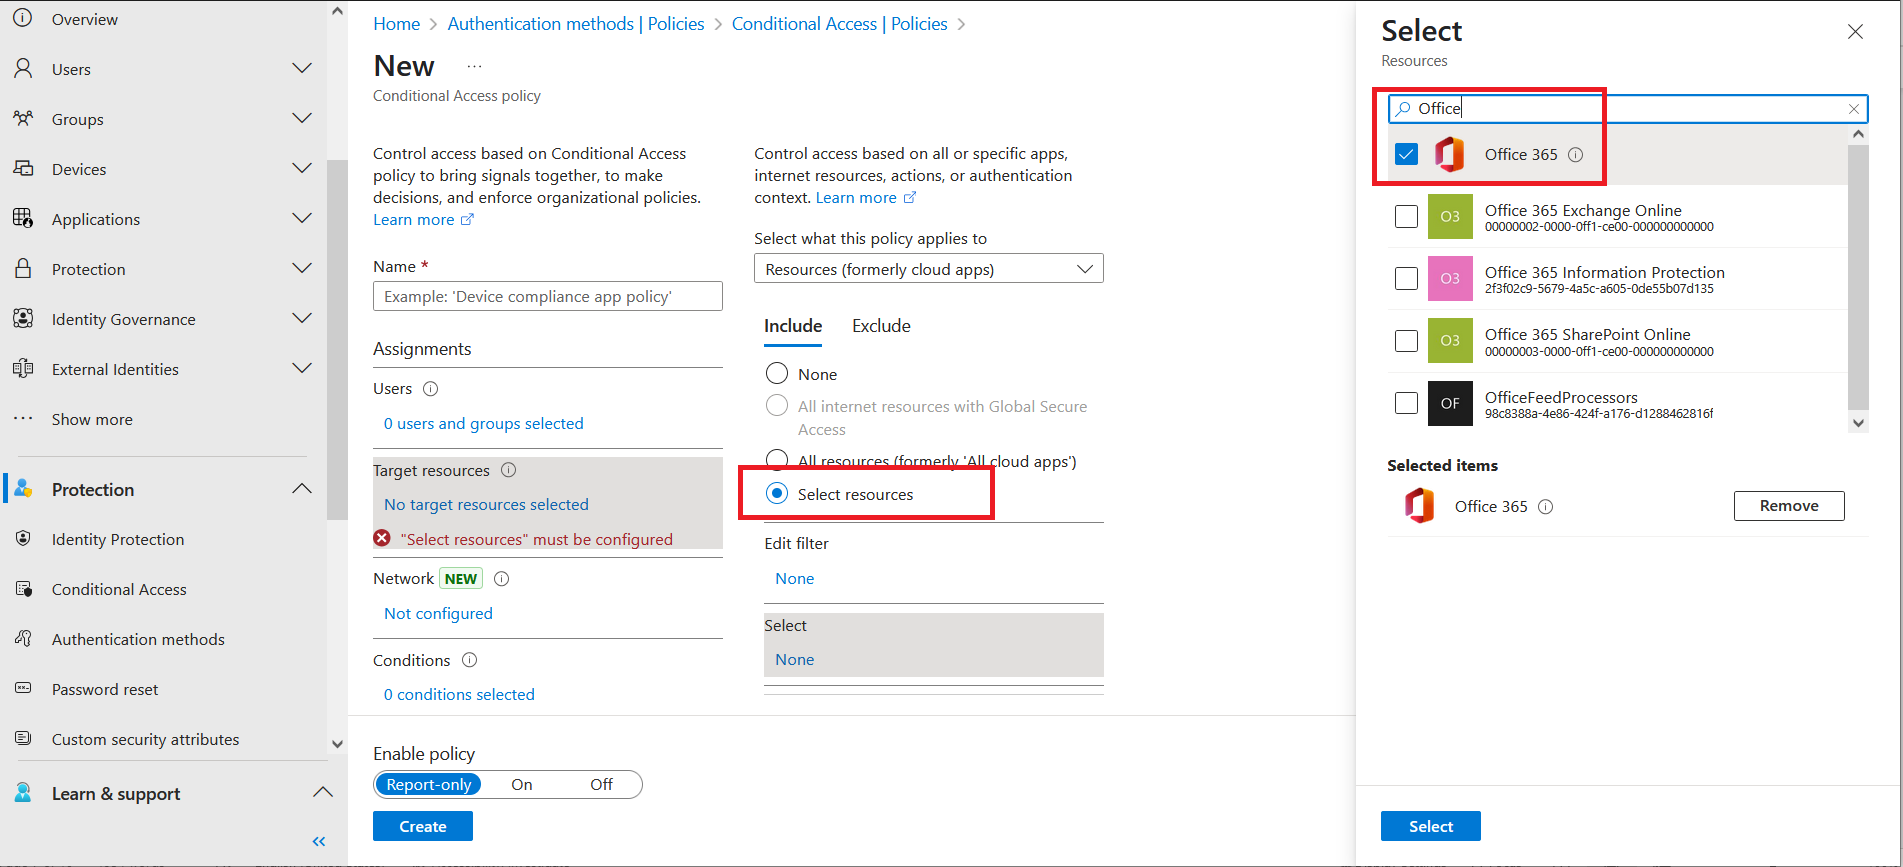Clear the search box with X icon
Image resolution: width=1903 pixels, height=867 pixels.
tap(1853, 109)
